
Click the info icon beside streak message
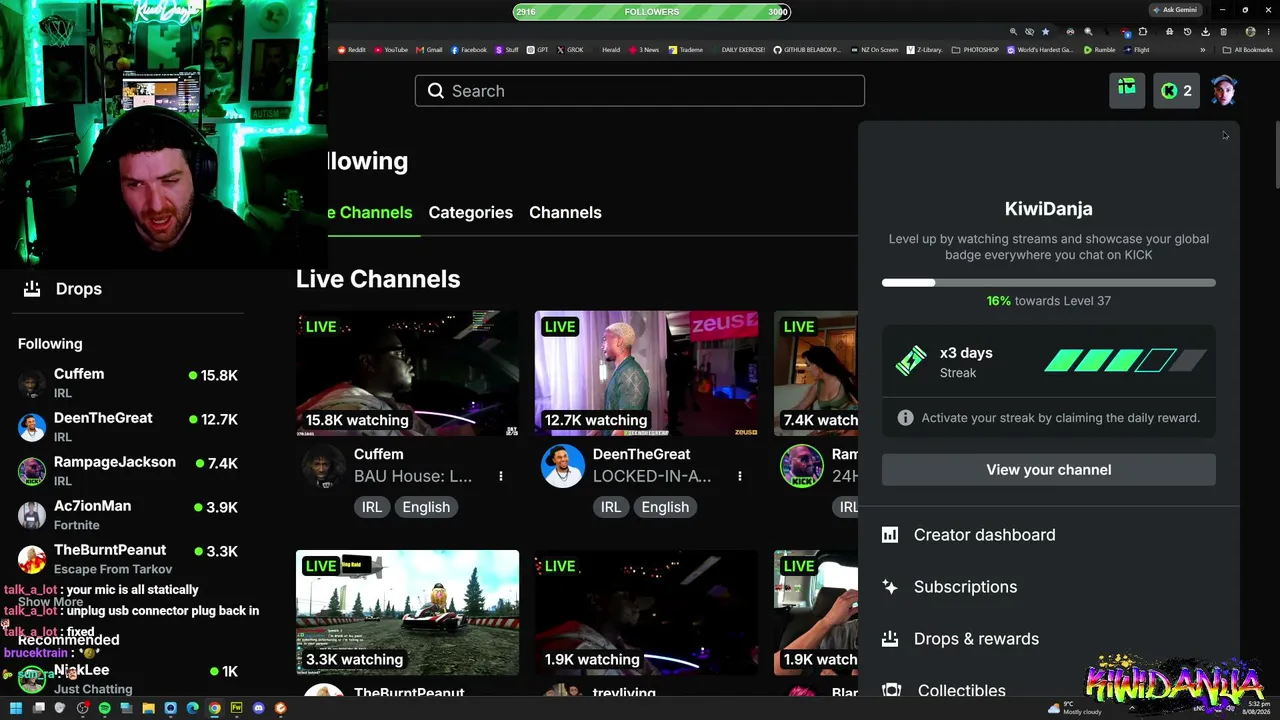(905, 418)
